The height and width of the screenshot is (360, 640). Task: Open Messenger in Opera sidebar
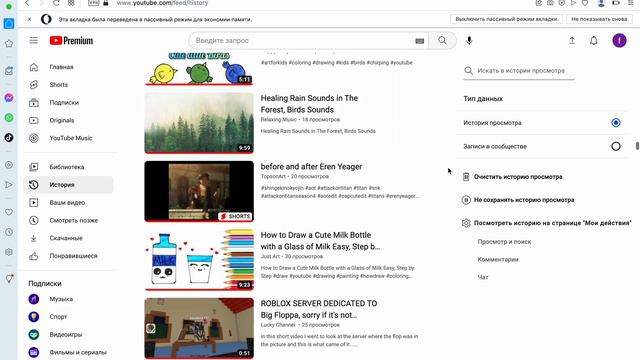(9, 98)
